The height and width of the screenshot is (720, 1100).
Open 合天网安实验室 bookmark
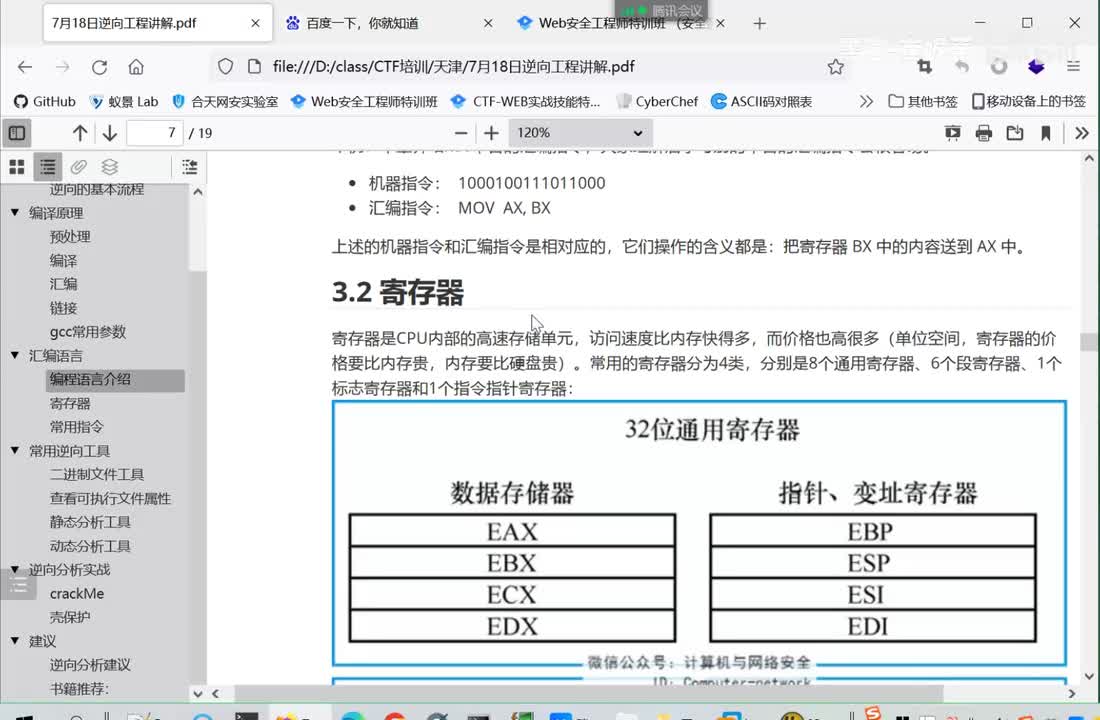coord(225,102)
